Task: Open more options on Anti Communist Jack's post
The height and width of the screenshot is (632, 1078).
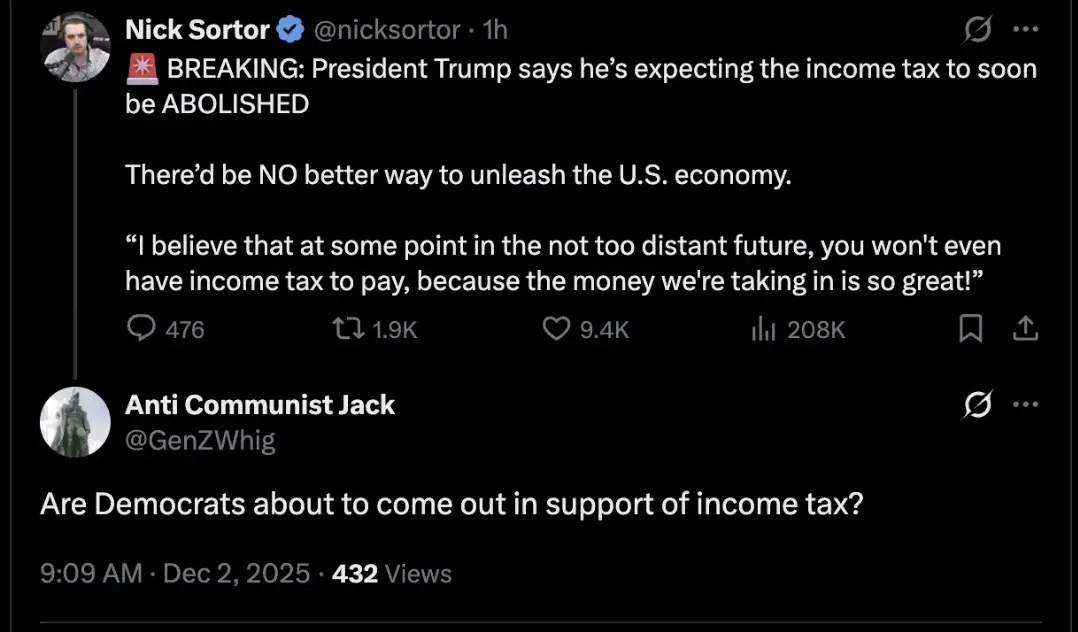Action: point(1026,405)
